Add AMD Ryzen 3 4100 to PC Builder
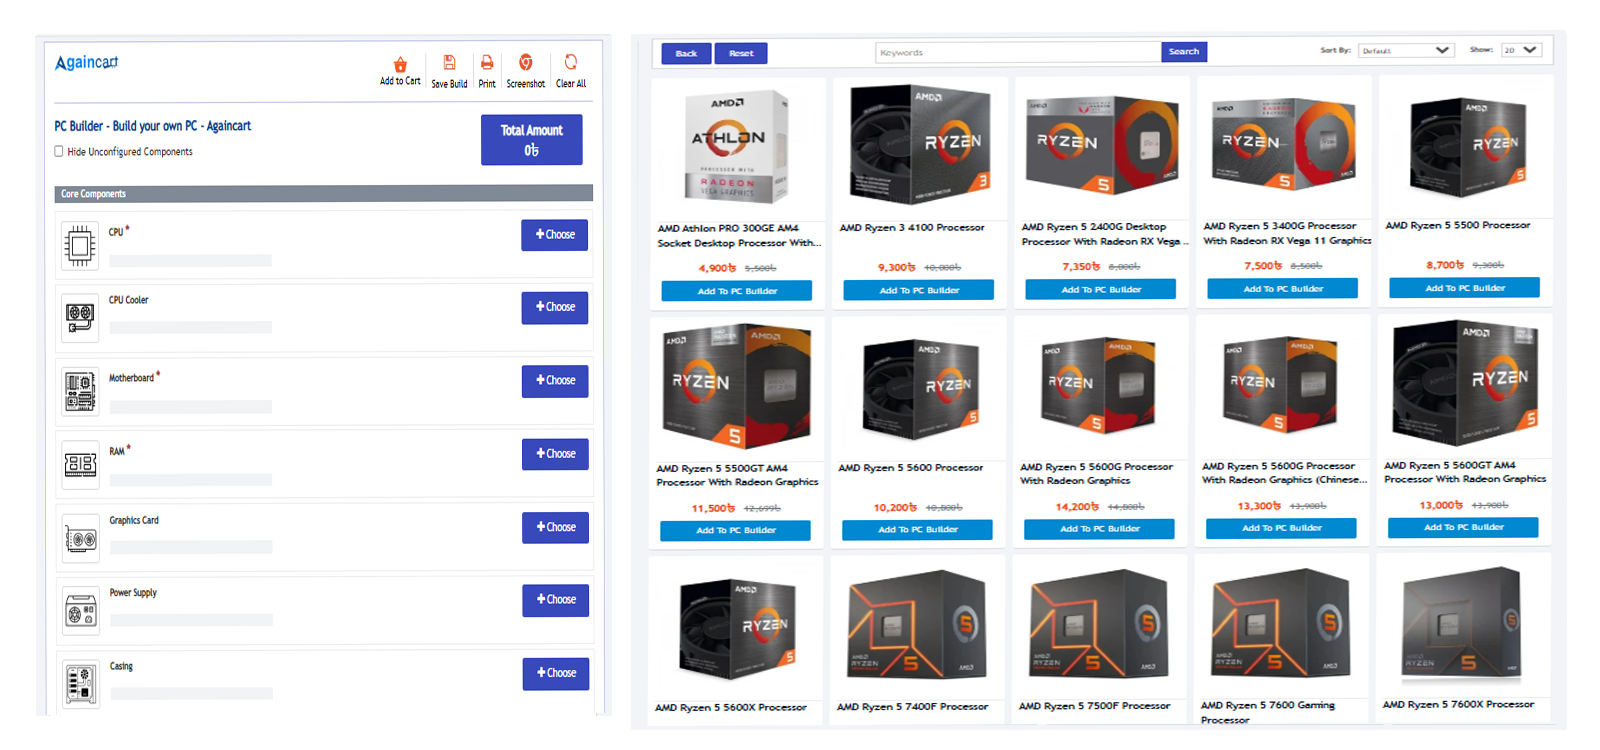Screen dimensions: 1600x750 click(x=919, y=290)
